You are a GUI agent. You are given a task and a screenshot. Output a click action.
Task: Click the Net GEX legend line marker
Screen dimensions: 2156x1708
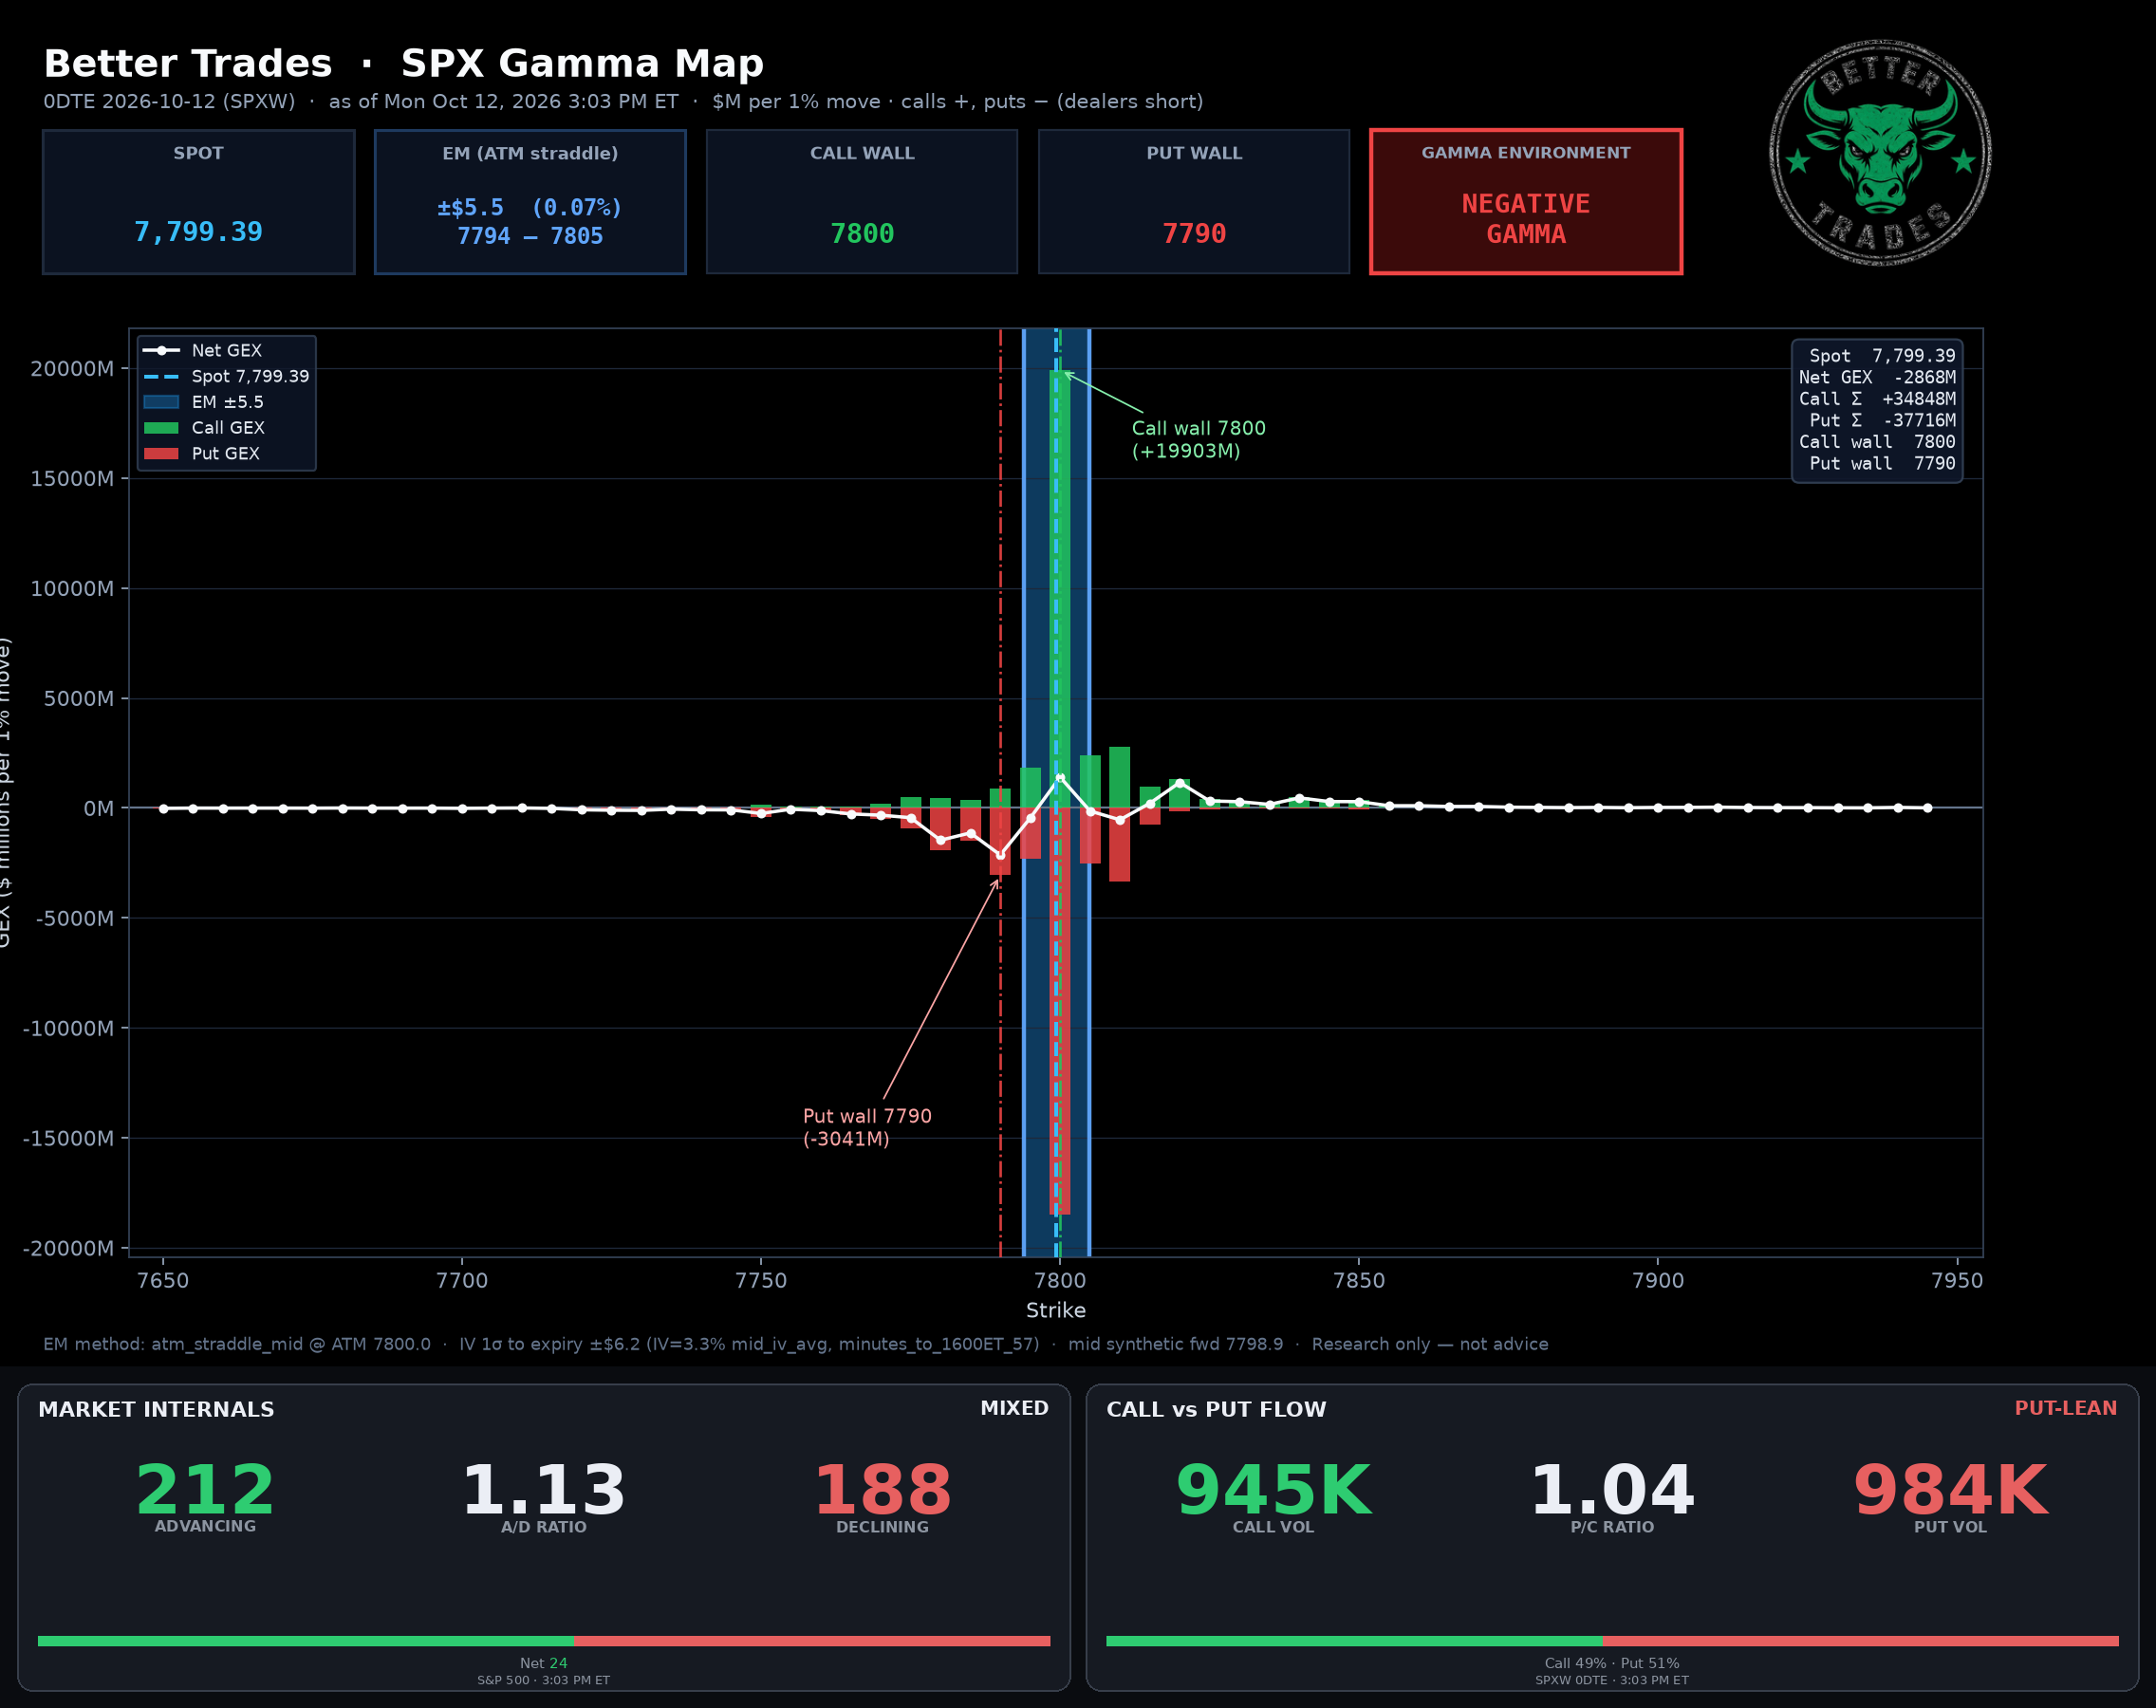pos(161,351)
